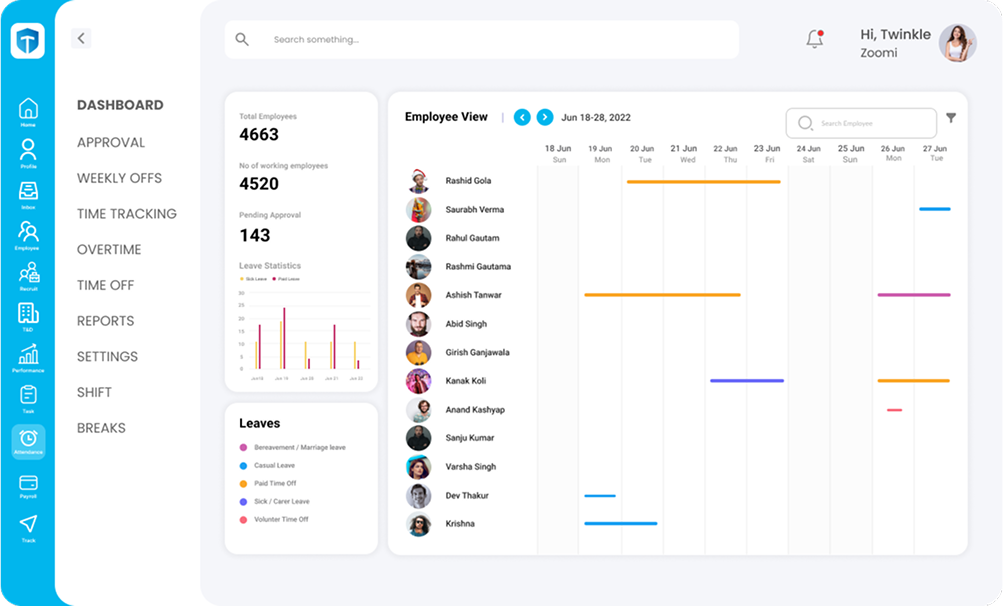The height and width of the screenshot is (606, 1003).
Task: Open the Track navigation icon
Action: [28, 526]
